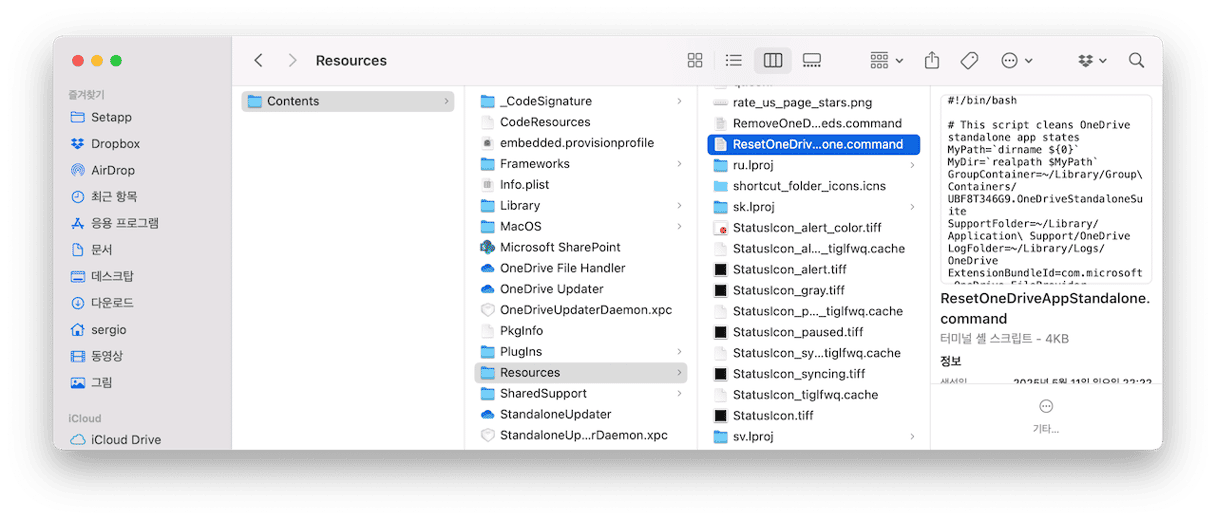The height and width of the screenshot is (520, 1216).
Task: Select the _CodeSignature folder
Action: [x=580, y=101]
